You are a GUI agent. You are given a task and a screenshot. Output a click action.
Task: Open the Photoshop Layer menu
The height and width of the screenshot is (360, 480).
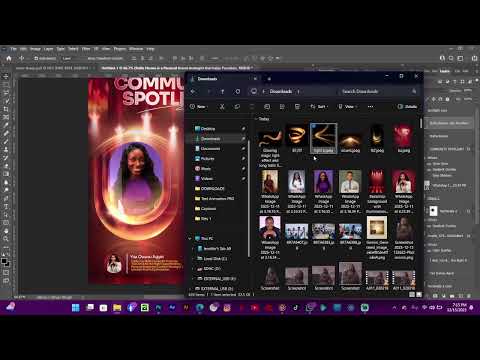click(x=48, y=49)
